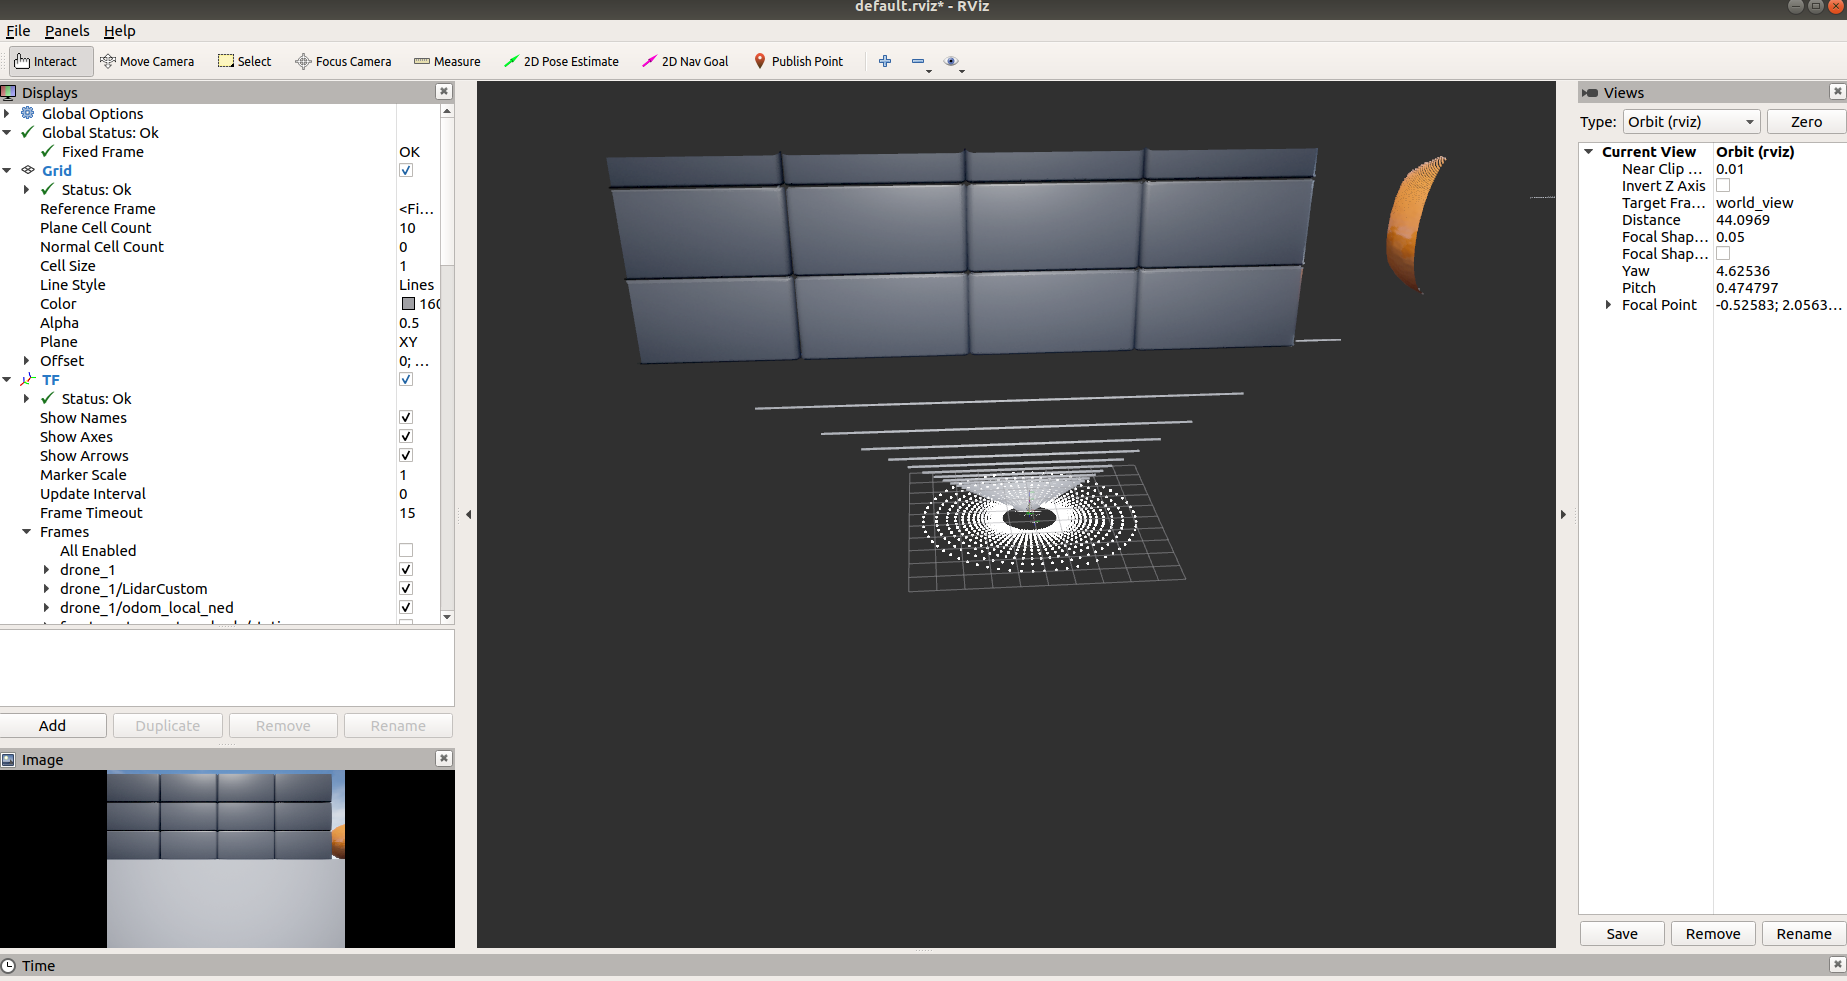Enable Invert Z Axis checkbox
Screen dimensions: 1847x981
(x=1723, y=185)
